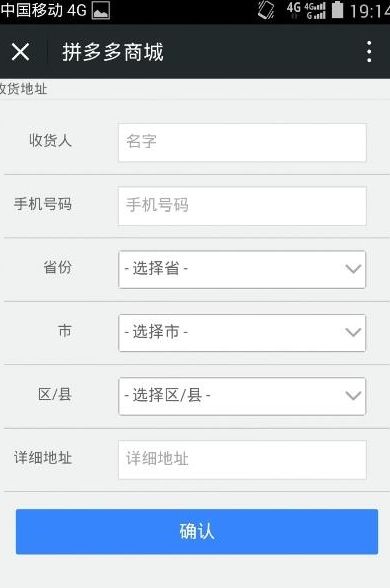Screen dimensions: 390x588
Task: Tap the image notification icon in status bar
Action: pos(101,10)
